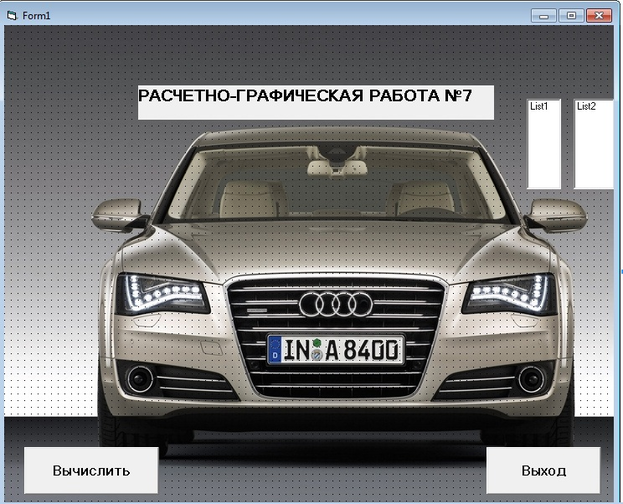623x504 pixels.
Task: Click the left side mirror of the car
Action: (118, 214)
